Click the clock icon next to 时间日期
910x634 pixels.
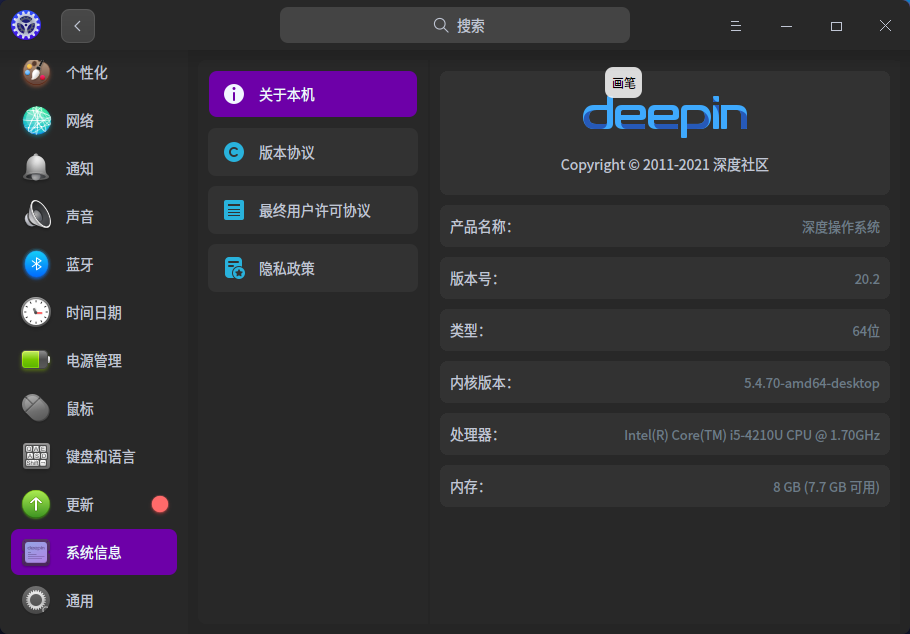tap(36, 312)
